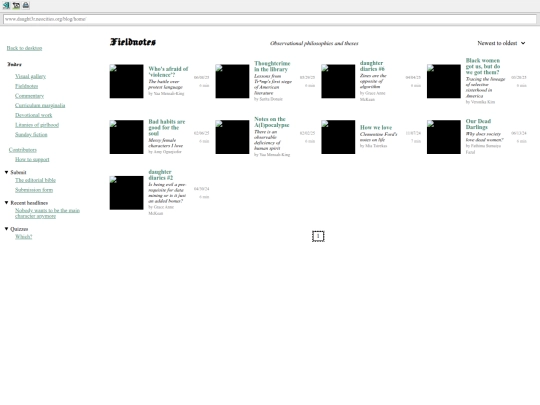540x405 pixels.
Task: Open article 'Black women got us, but do we got them?'
Action: click(483, 66)
